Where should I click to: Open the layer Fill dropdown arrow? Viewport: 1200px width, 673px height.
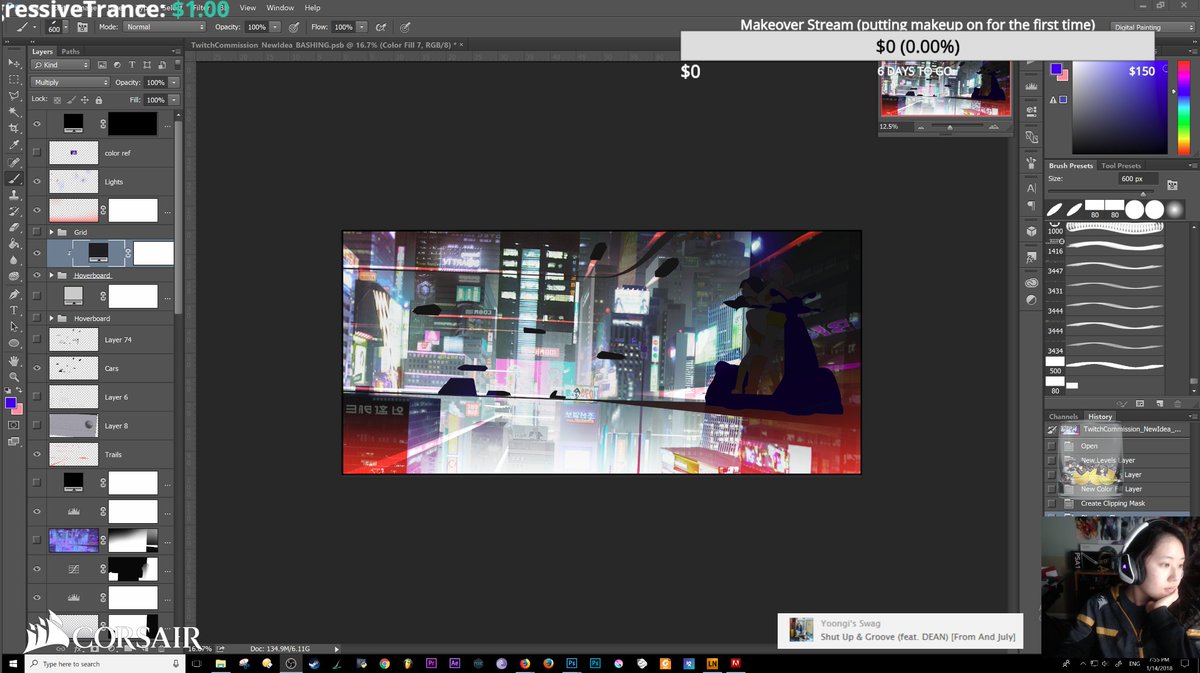[x=174, y=100]
